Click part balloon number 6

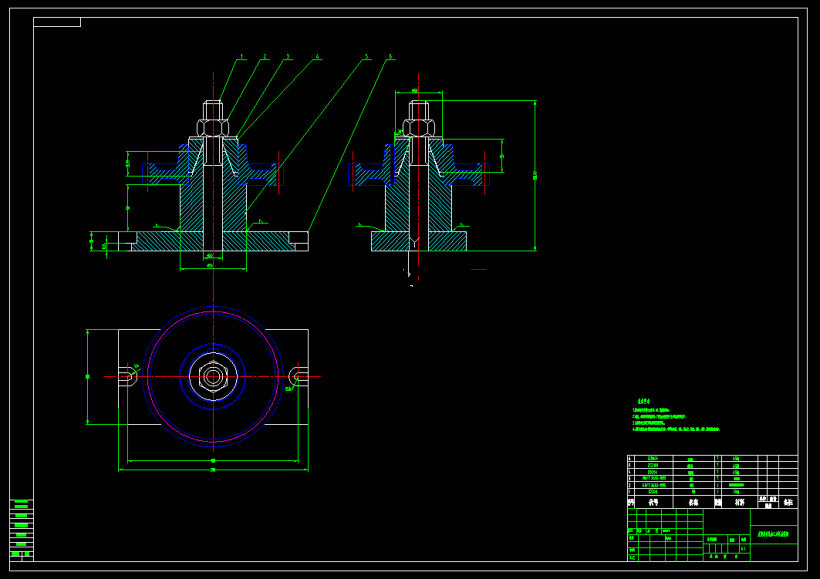(390, 56)
